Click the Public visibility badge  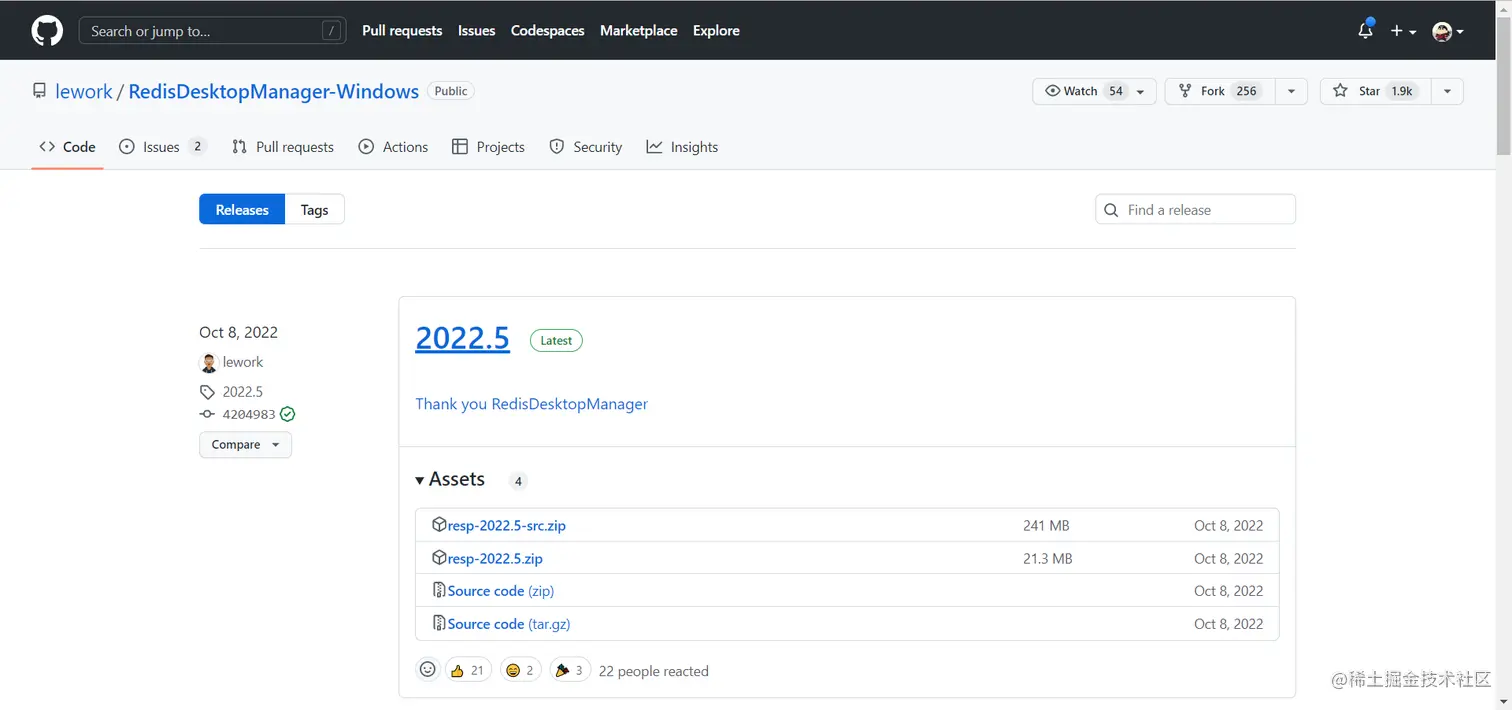[x=451, y=91]
